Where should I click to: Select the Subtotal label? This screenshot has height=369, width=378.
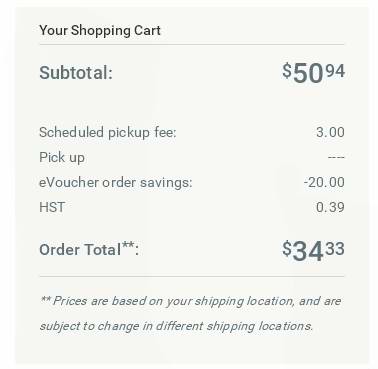click(x=76, y=72)
